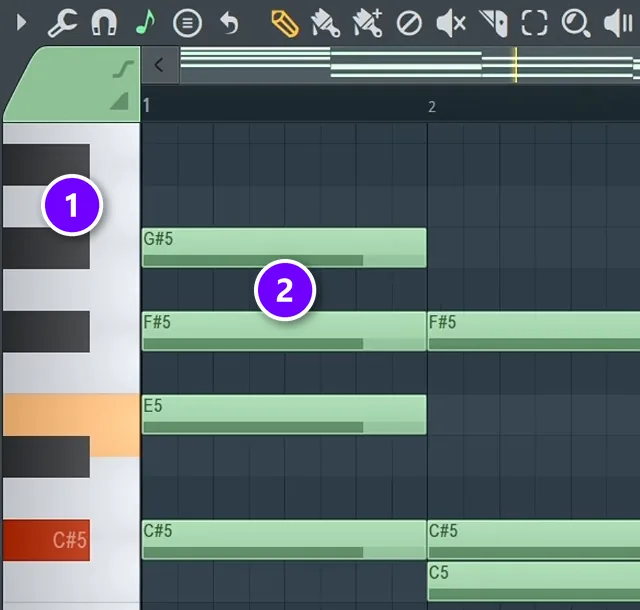Select the Zoom magnifier tool
Screen dimensions: 640x610
click(576, 23)
